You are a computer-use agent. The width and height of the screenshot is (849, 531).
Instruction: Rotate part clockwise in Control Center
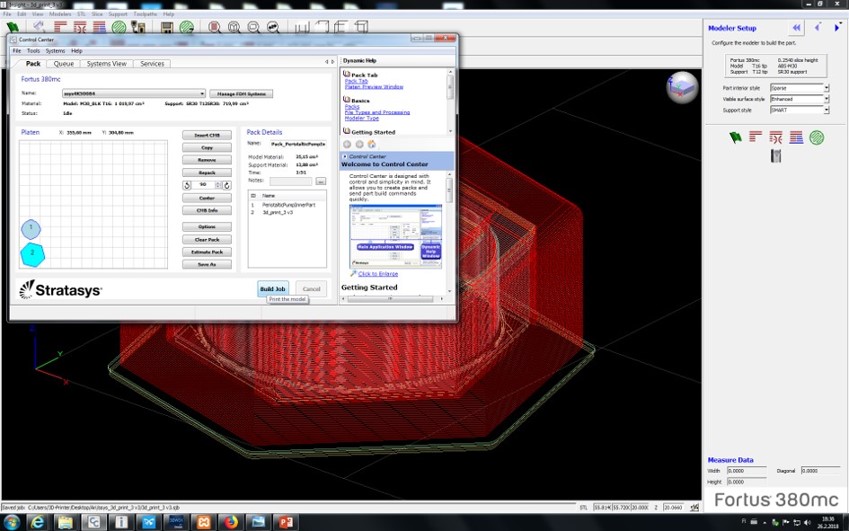coord(227,185)
